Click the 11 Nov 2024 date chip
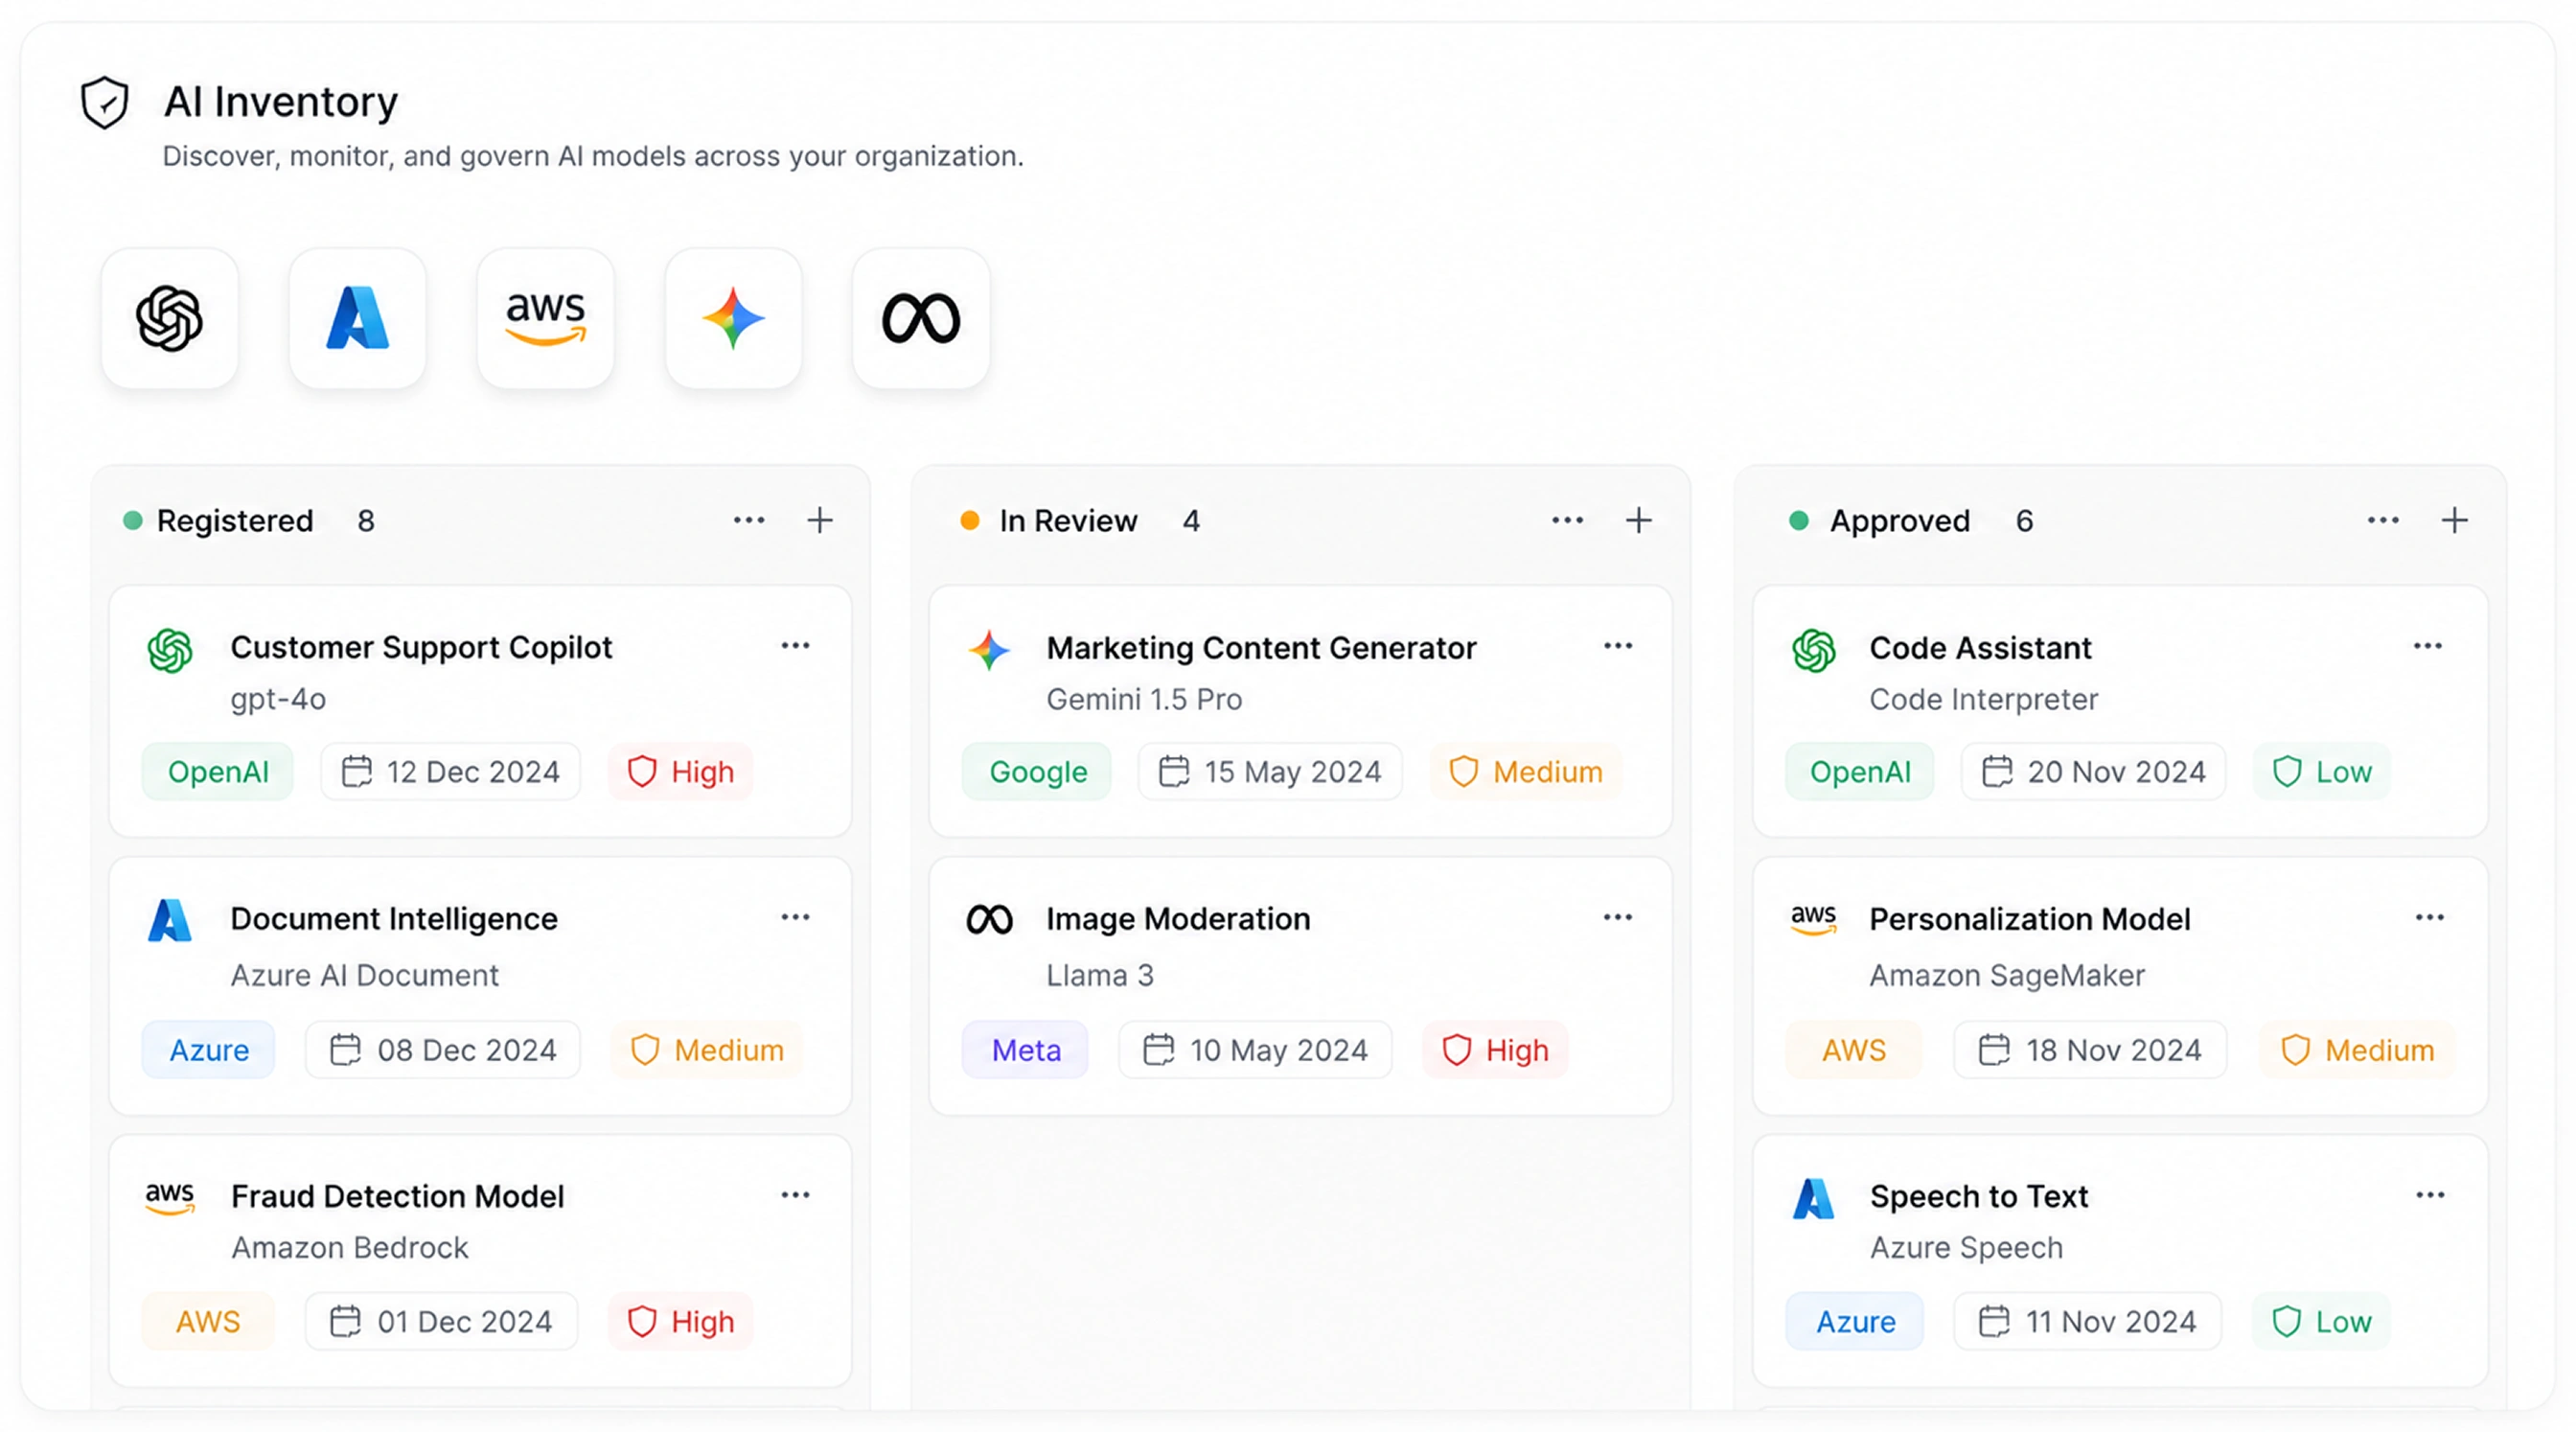The height and width of the screenshot is (1432, 2576). pyautogui.click(x=2088, y=1322)
